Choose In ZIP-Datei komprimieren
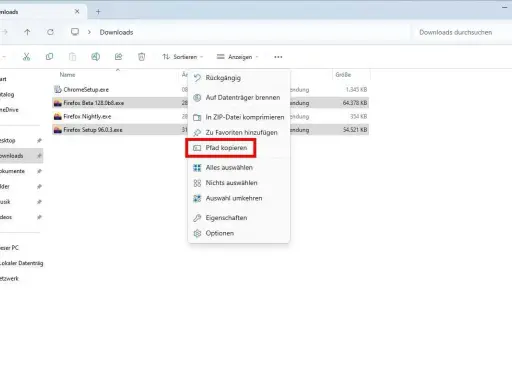This screenshot has height=384, width=512. [x=239, y=117]
